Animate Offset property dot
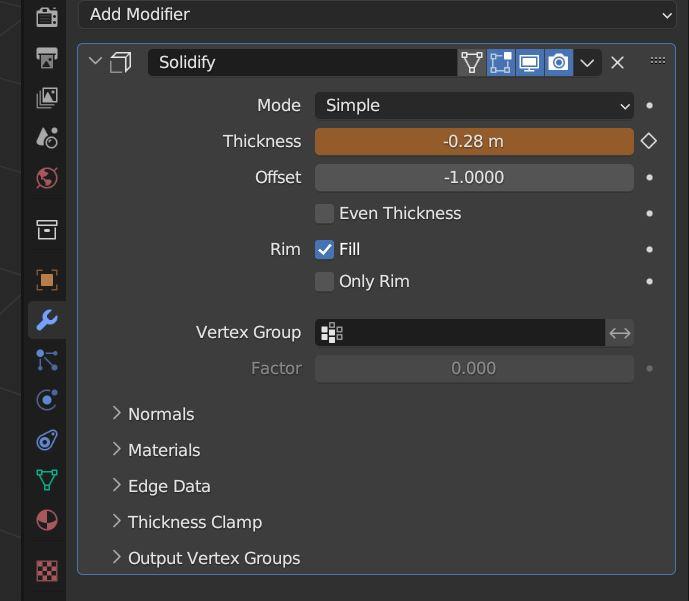 click(x=649, y=177)
